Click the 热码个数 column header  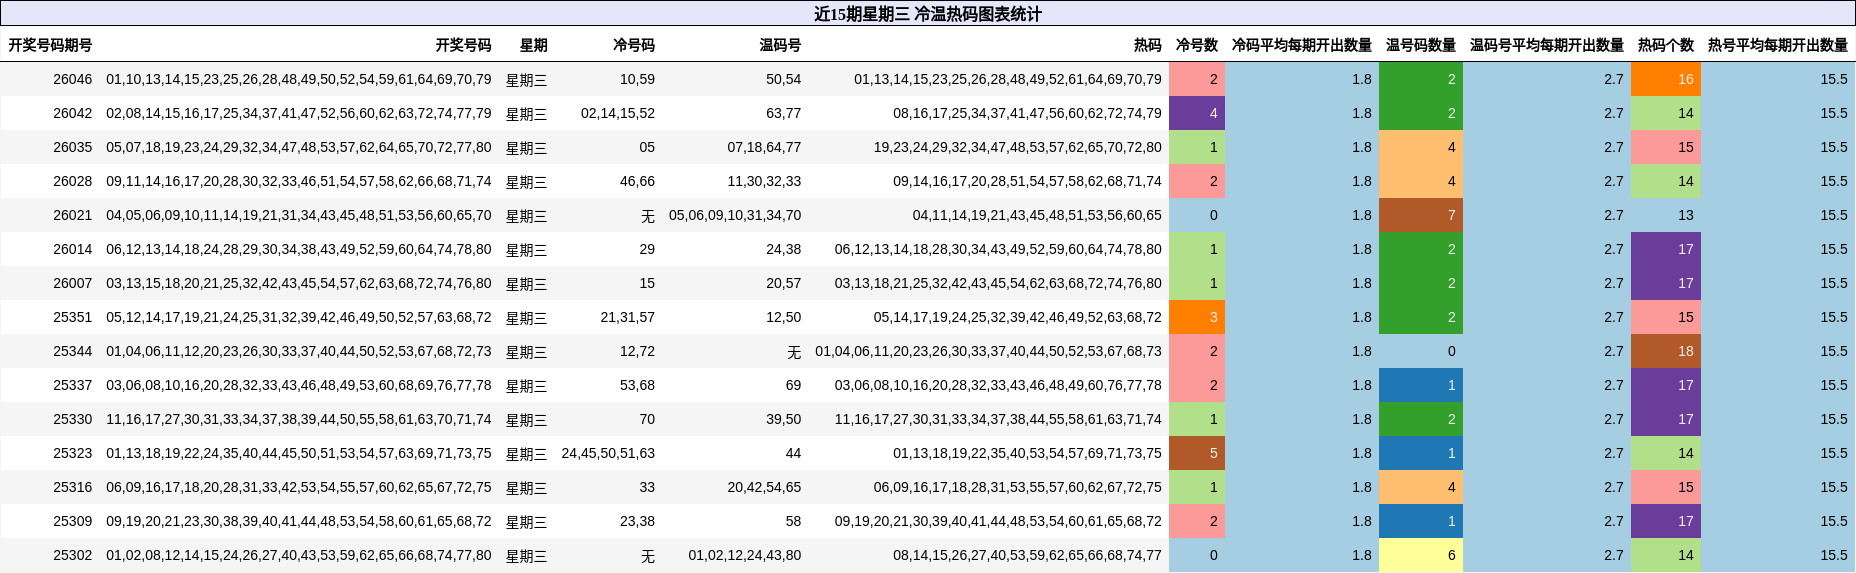click(x=1666, y=45)
